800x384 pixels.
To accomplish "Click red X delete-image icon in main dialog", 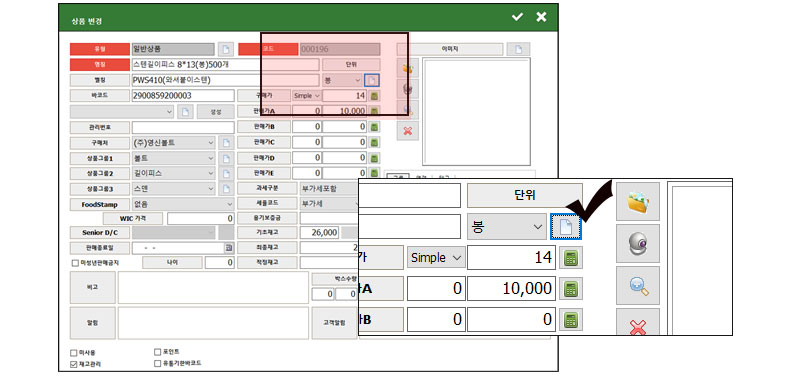I will [x=408, y=131].
